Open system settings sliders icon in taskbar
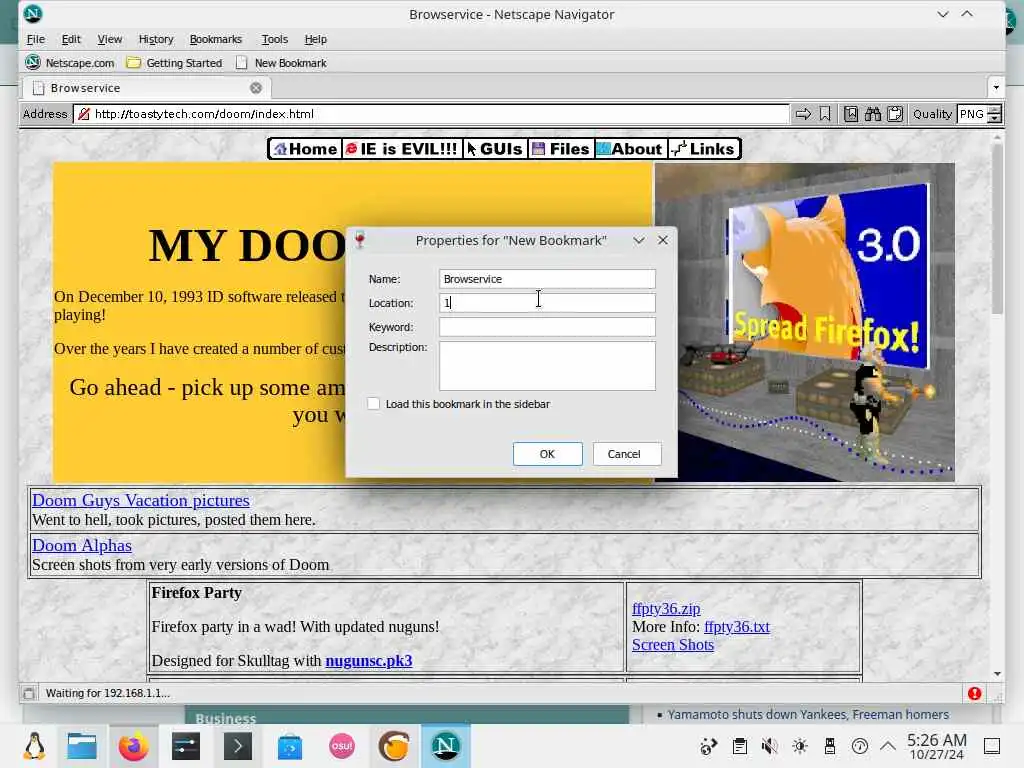1024x768 pixels. [185, 746]
